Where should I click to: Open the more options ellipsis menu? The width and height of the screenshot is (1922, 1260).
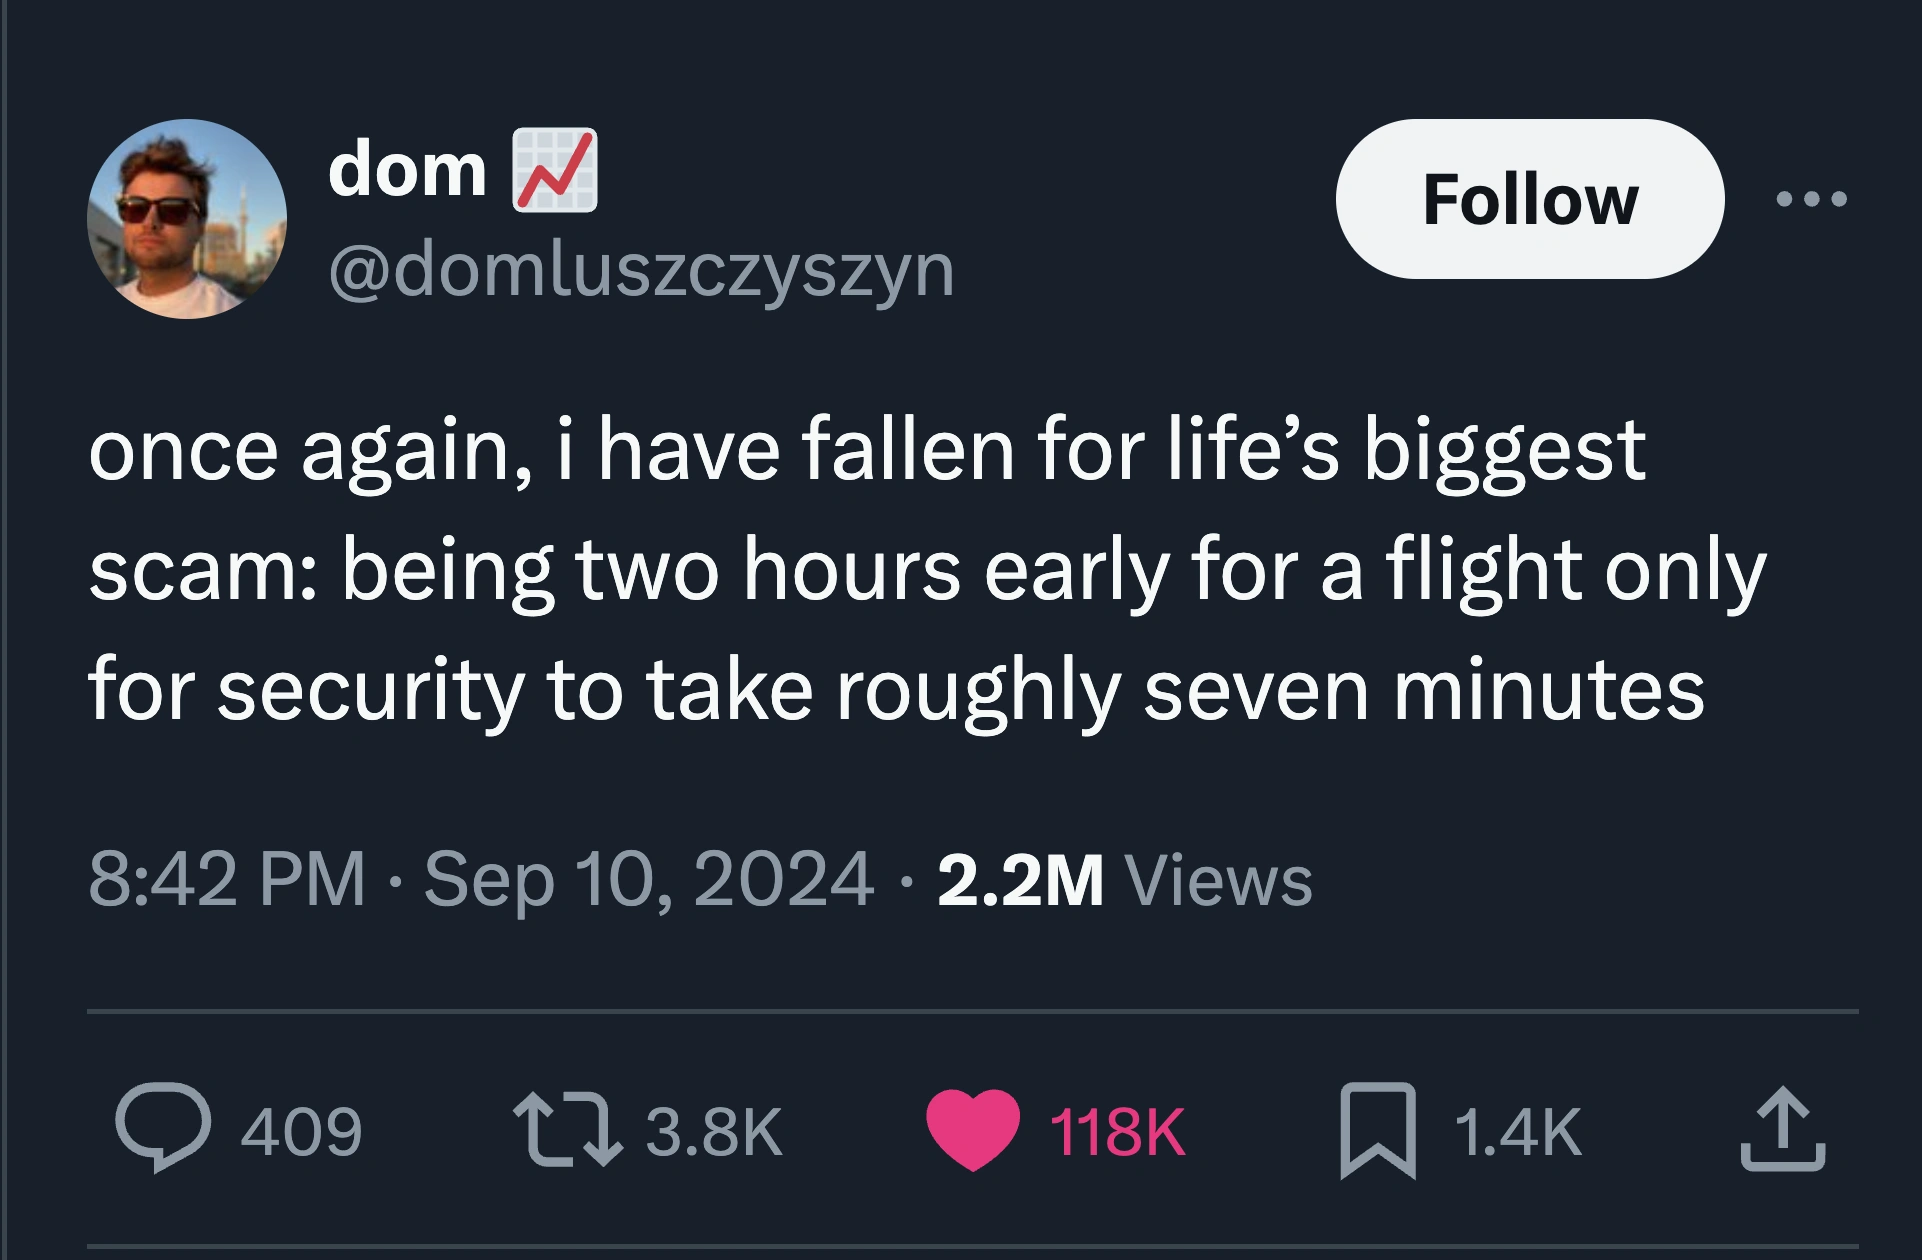click(x=1813, y=198)
